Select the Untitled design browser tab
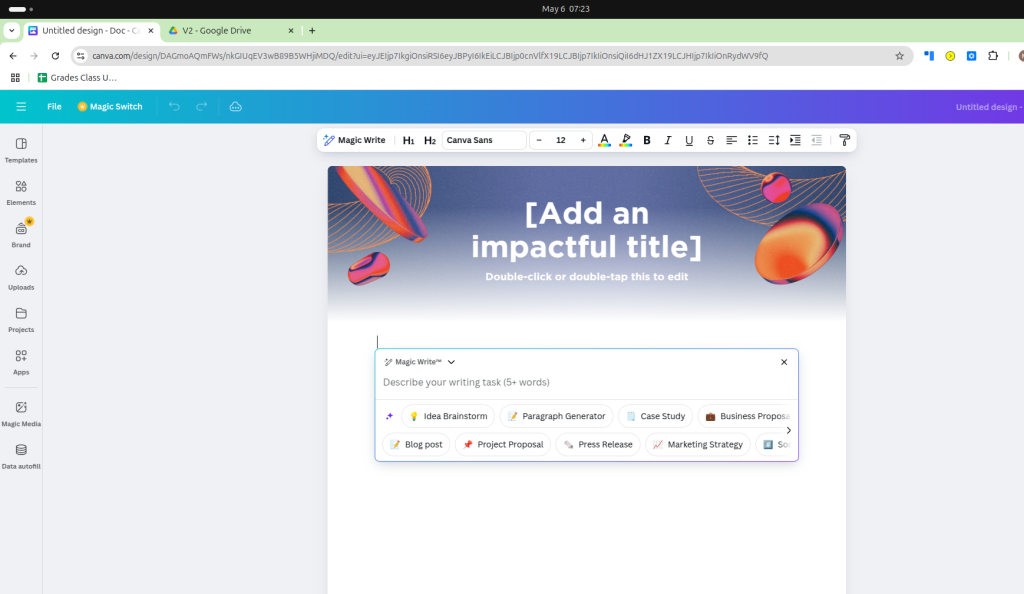 pos(91,31)
